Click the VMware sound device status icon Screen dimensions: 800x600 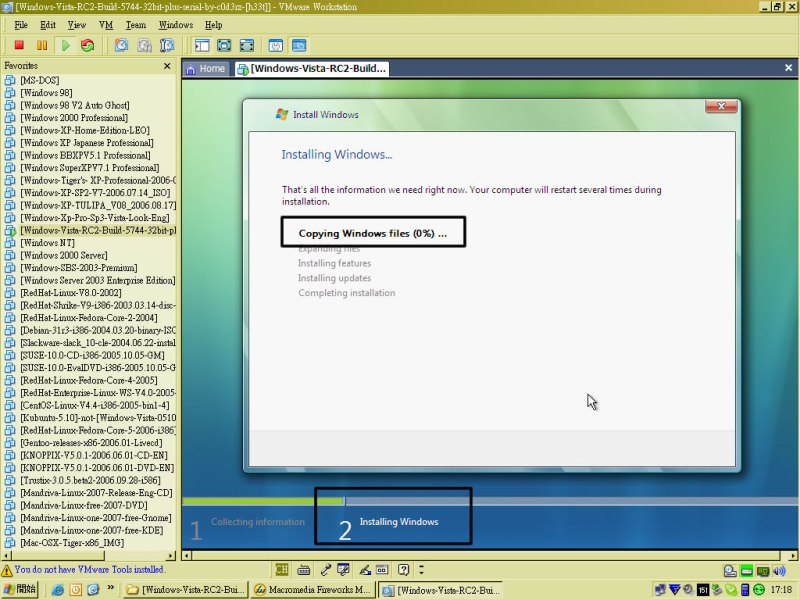[779, 571]
